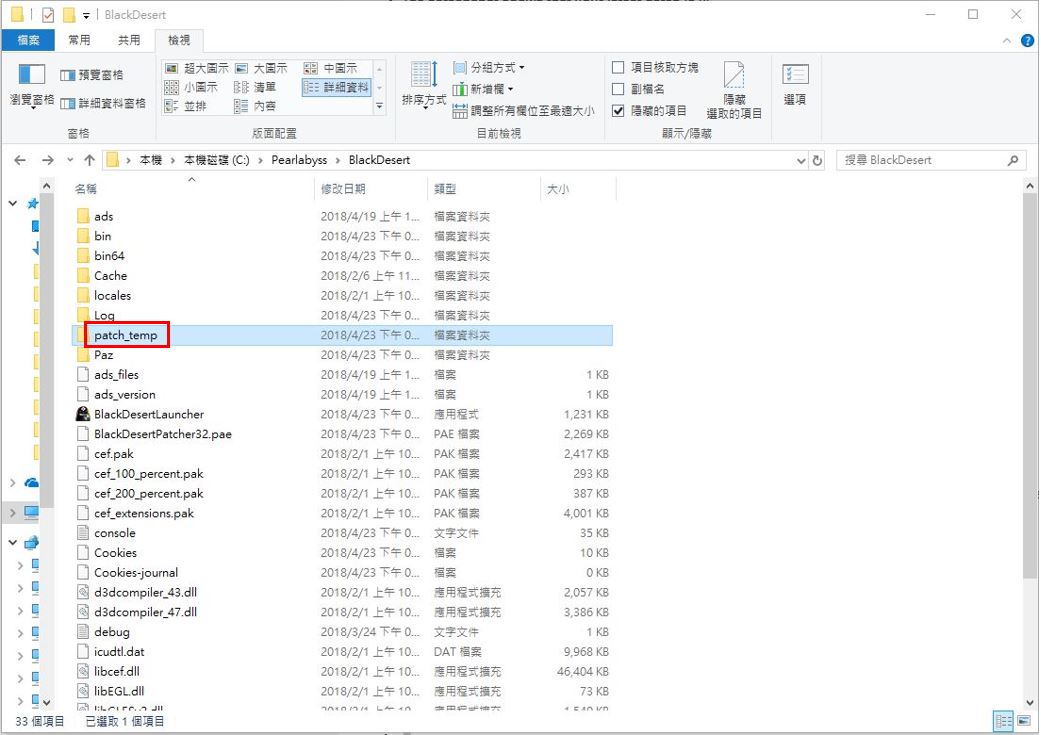Select 超大圖示 extra large icons layout
Image resolution: width=1041 pixels, height=735 pixels.
point(197,68)
